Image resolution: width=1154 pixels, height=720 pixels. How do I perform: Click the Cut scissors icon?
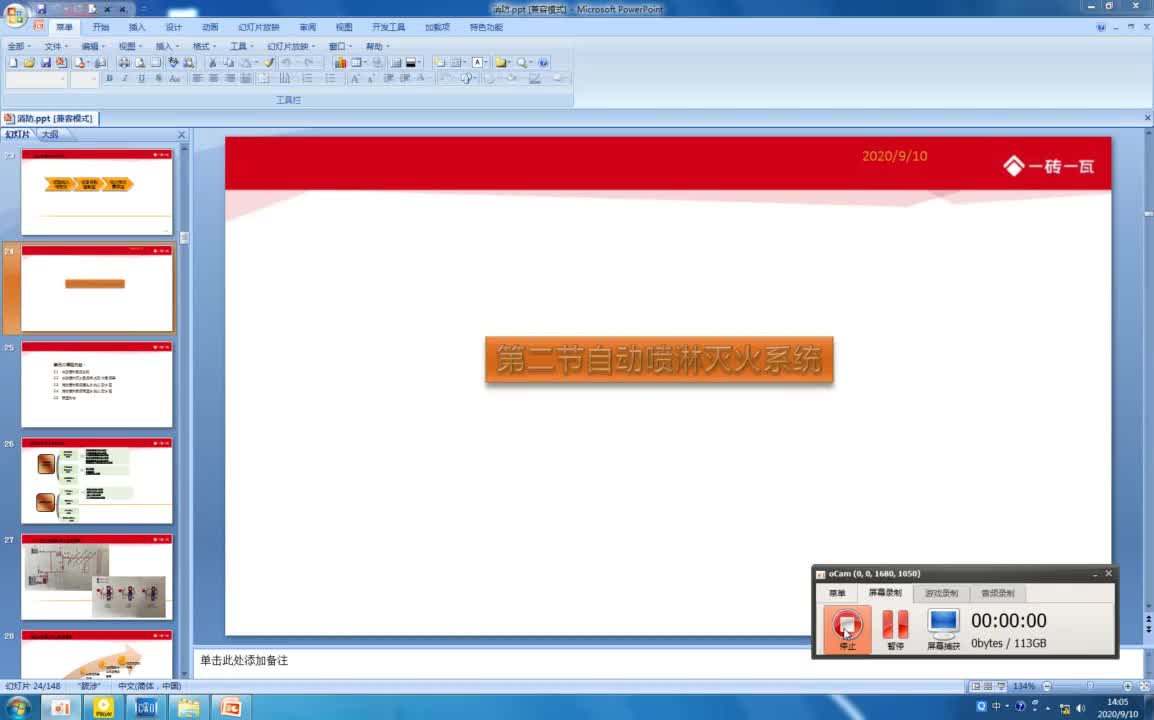212,63
